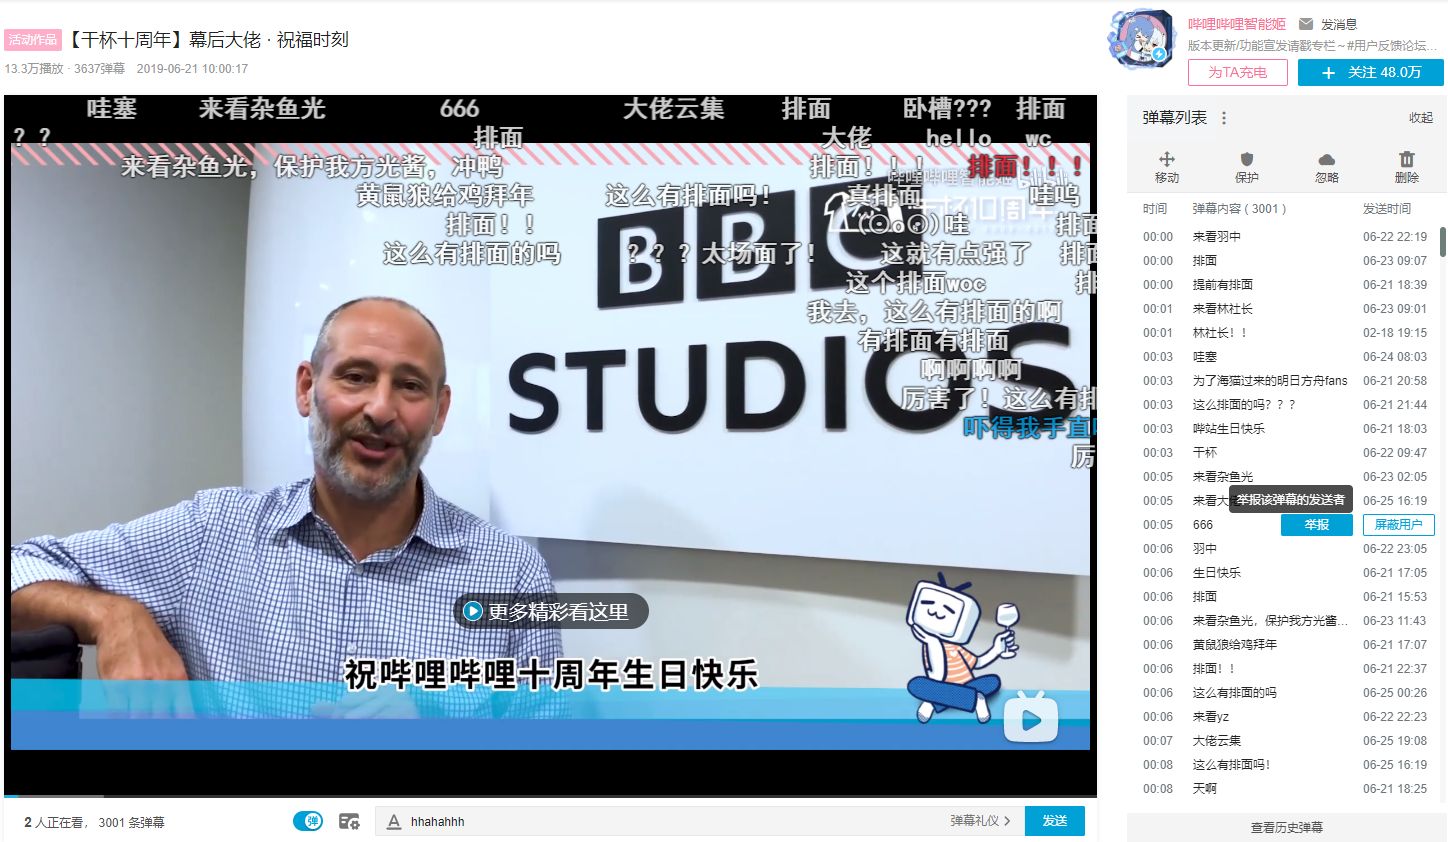Click the video progress bar under player

[550, 796]
